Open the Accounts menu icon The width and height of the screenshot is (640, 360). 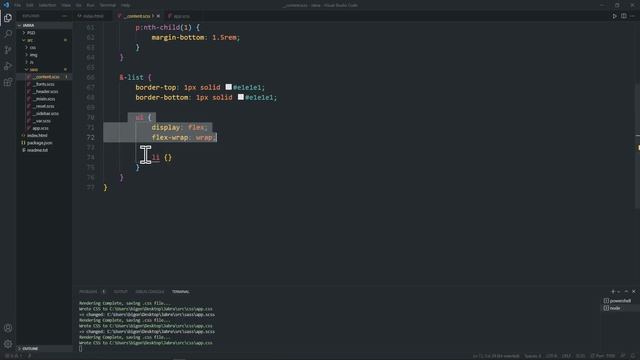pos(8,328)
